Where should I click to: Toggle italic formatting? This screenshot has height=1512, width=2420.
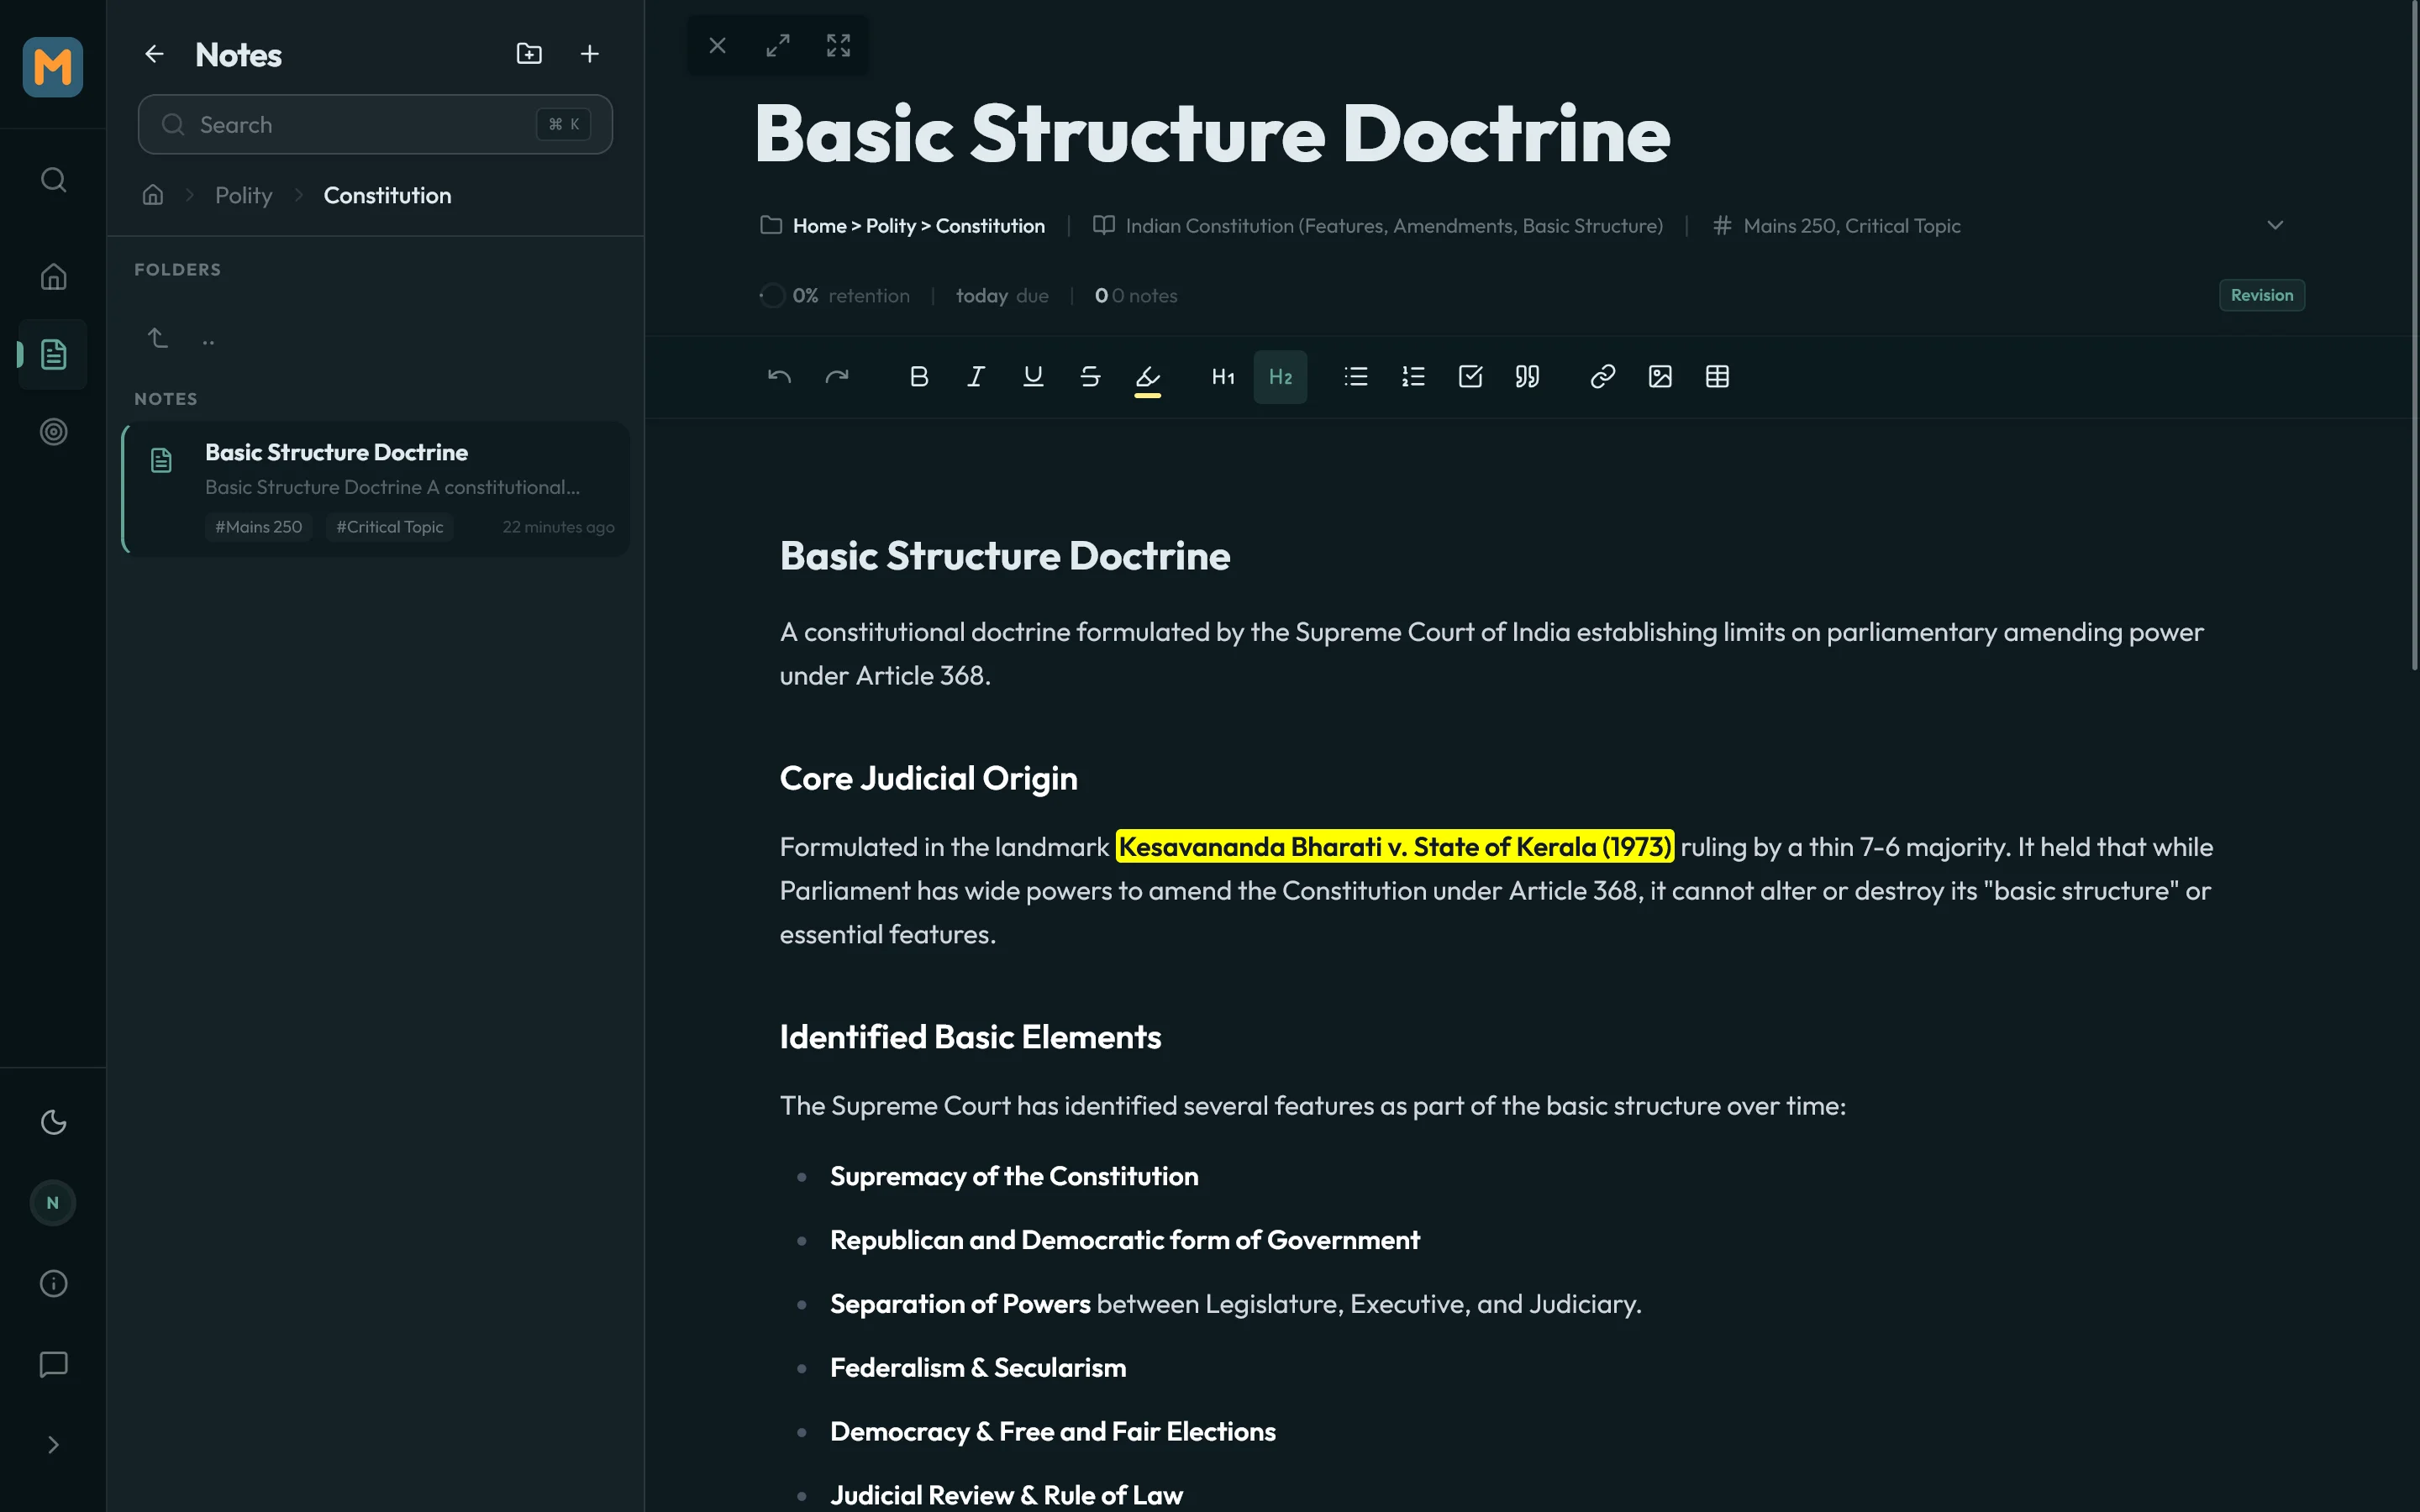[976, 377]
